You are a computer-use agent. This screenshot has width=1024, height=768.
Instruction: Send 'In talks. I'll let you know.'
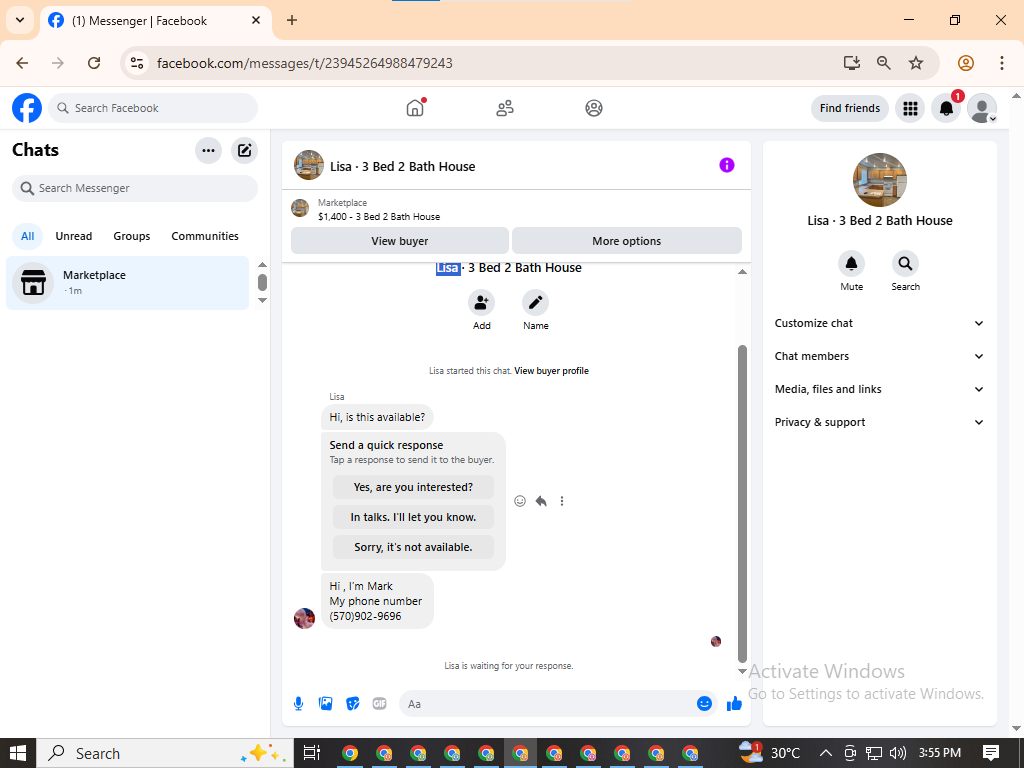[413, 517]
